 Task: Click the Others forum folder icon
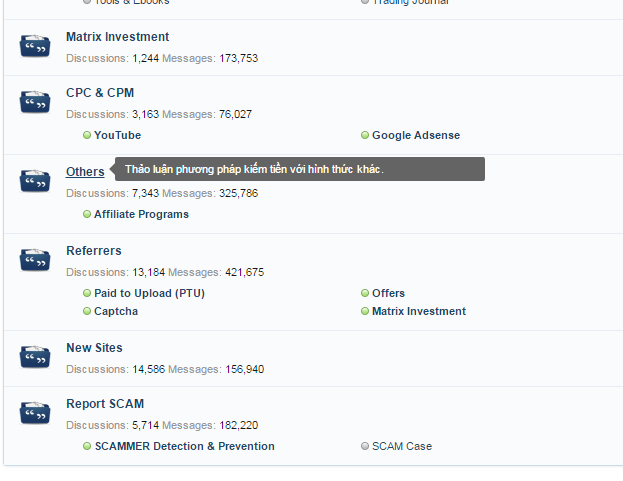(35, 181)
